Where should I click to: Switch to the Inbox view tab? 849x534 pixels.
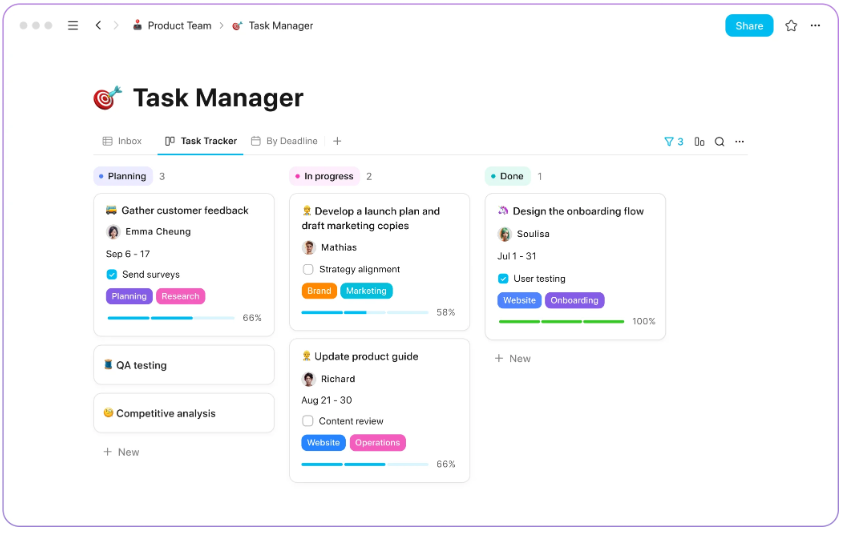(122, 141)
